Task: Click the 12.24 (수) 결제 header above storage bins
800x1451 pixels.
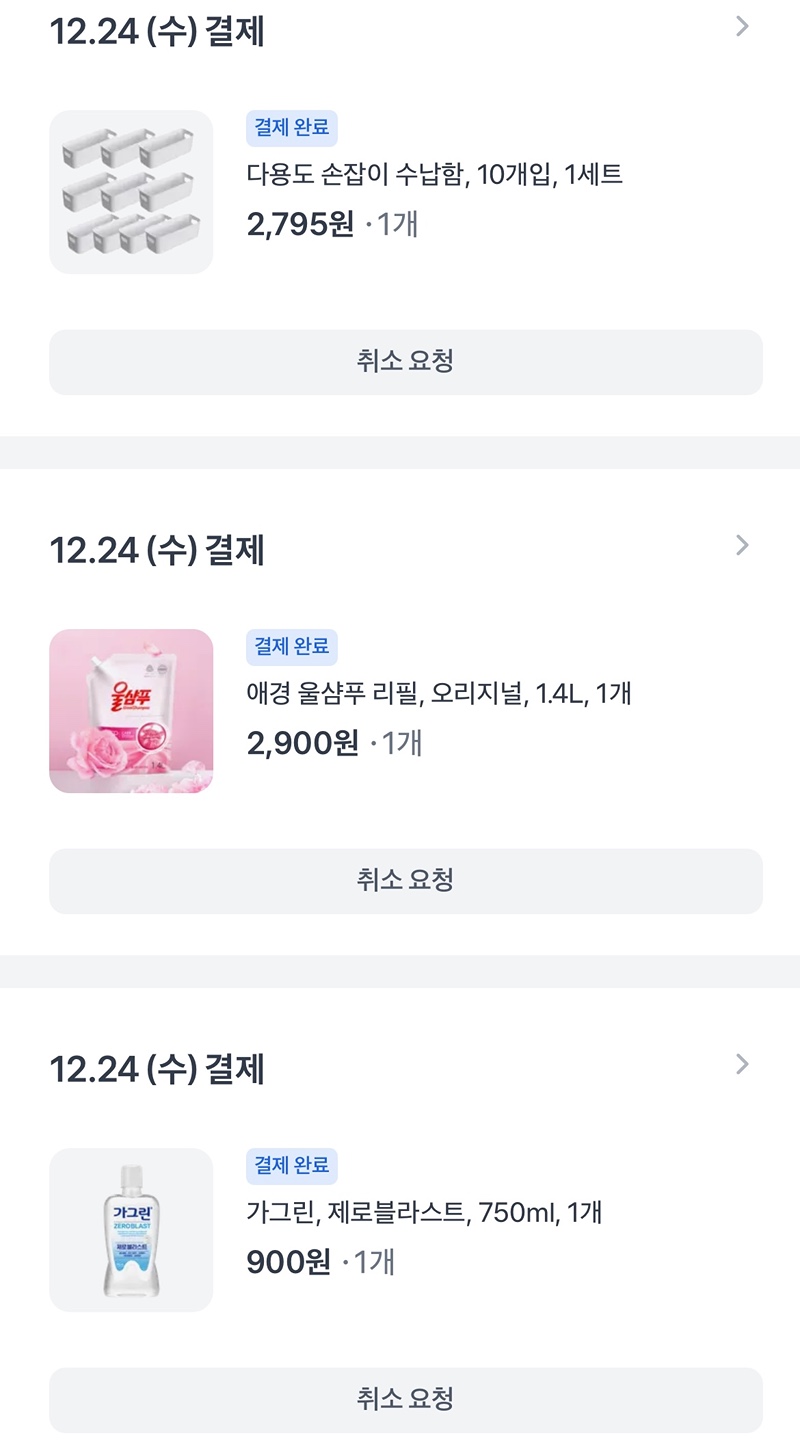Action: (157, 31)
